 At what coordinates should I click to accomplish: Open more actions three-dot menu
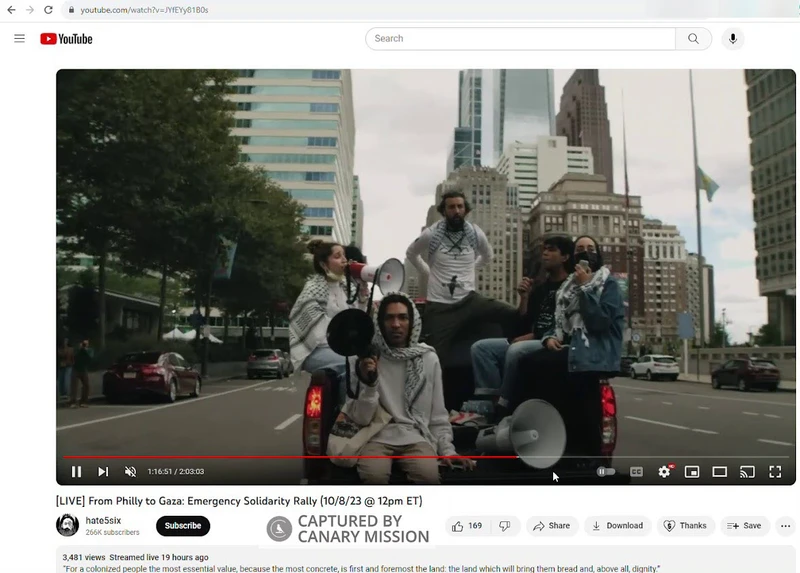click(785, 526)
